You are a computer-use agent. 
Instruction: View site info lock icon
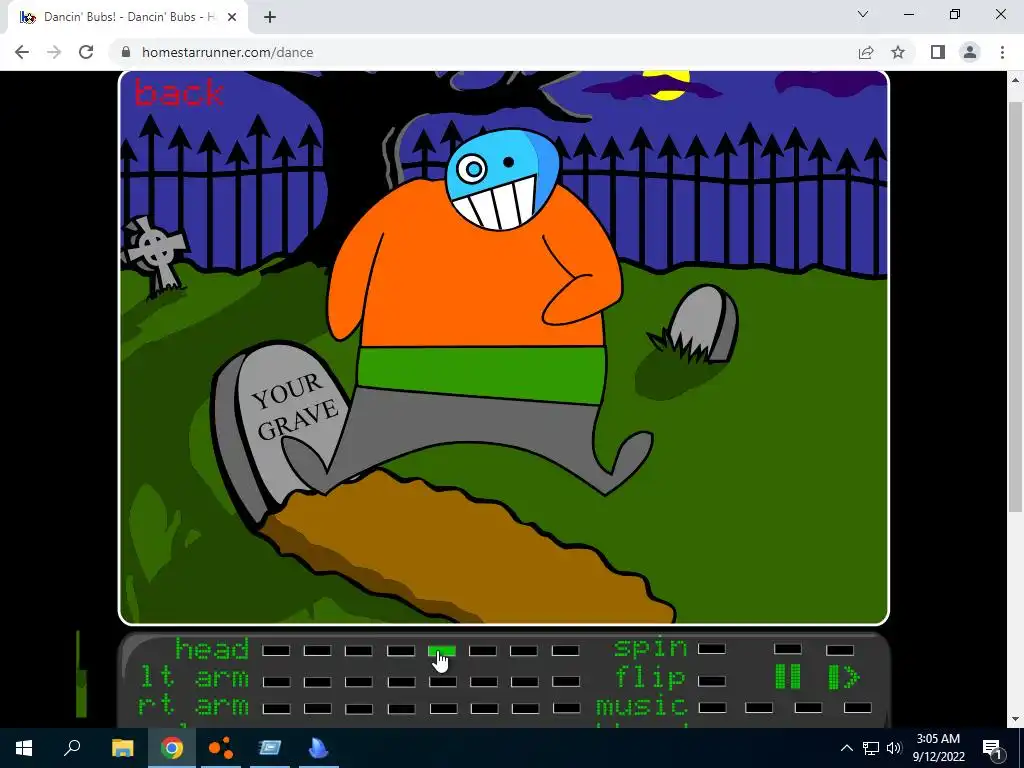pyautogui.click(x=126, y=52)
